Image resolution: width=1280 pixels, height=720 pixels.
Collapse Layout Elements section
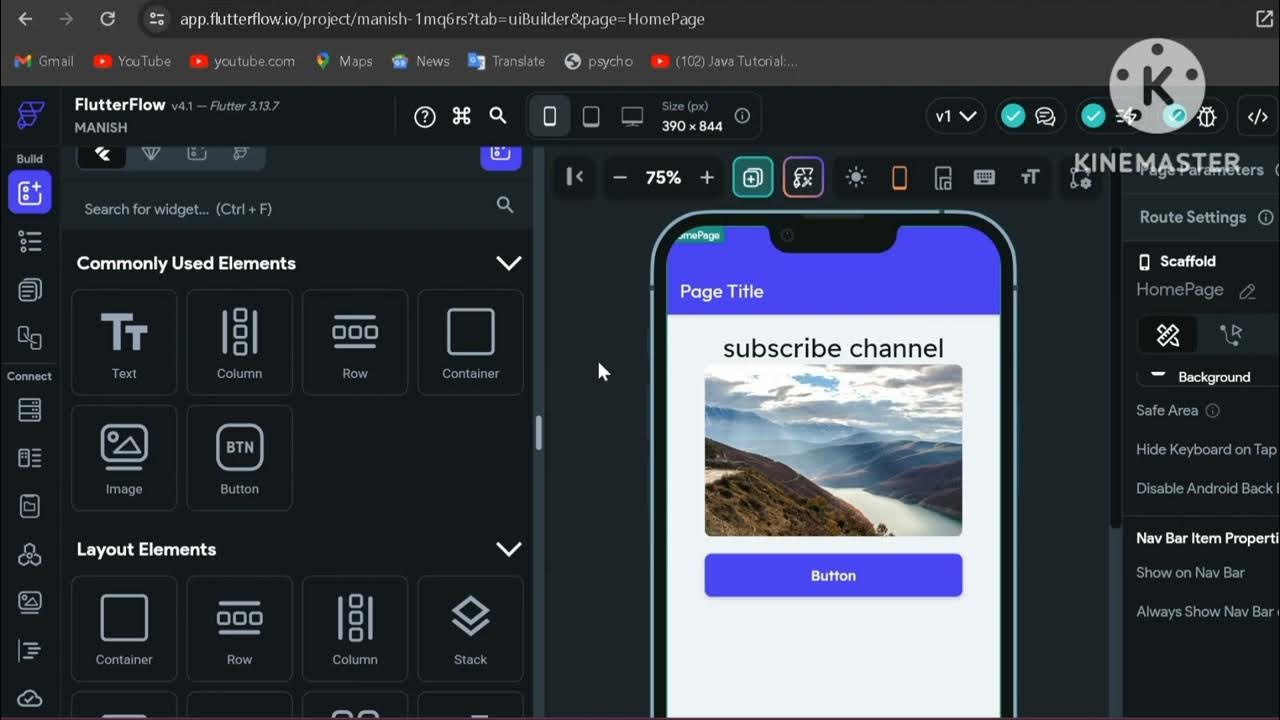509,549
